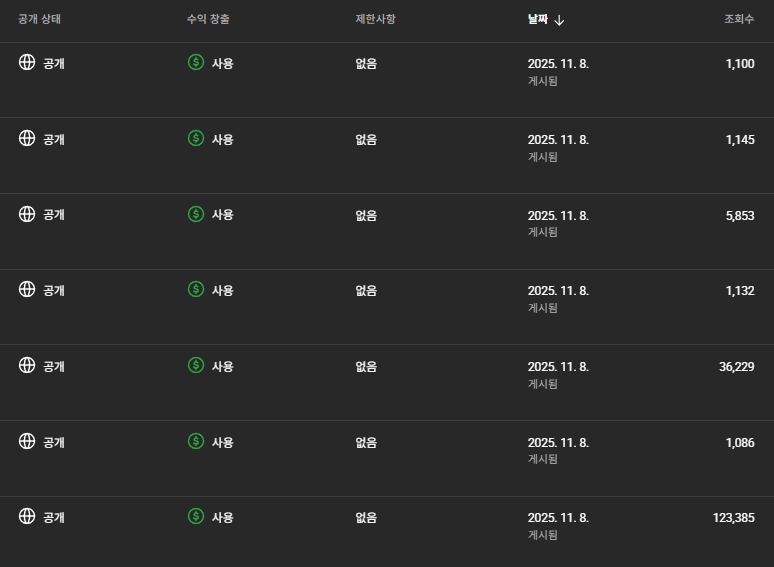
Task: Click the 사용 monetization label in the 36,229-views row
Action: 222,366
